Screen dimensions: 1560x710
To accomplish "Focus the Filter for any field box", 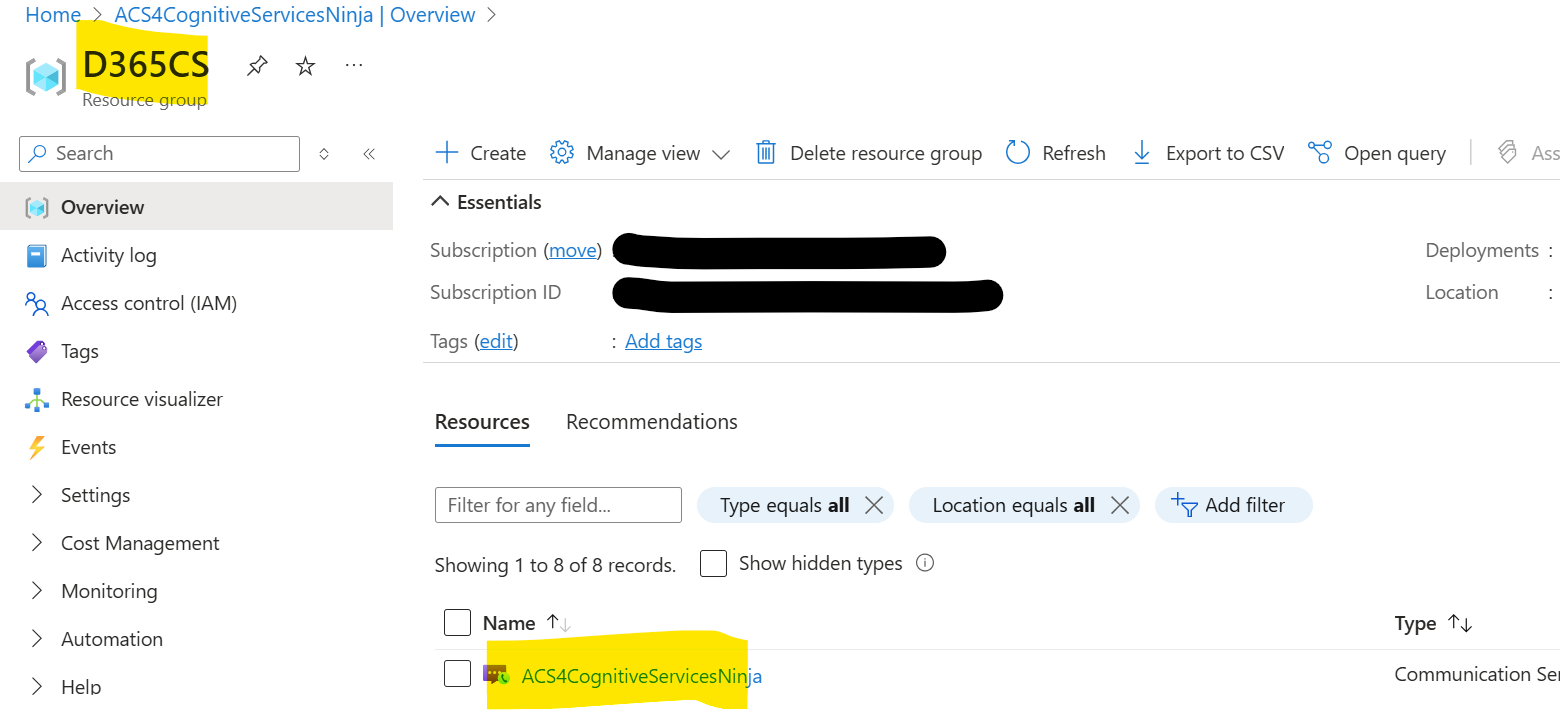I will (558, 505).
